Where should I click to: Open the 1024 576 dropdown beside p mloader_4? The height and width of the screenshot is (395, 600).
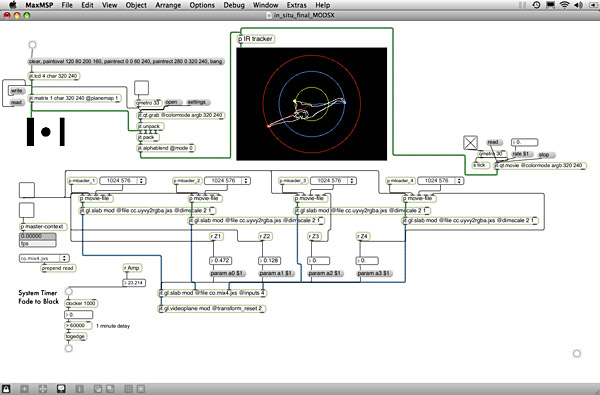coord(440,181)
